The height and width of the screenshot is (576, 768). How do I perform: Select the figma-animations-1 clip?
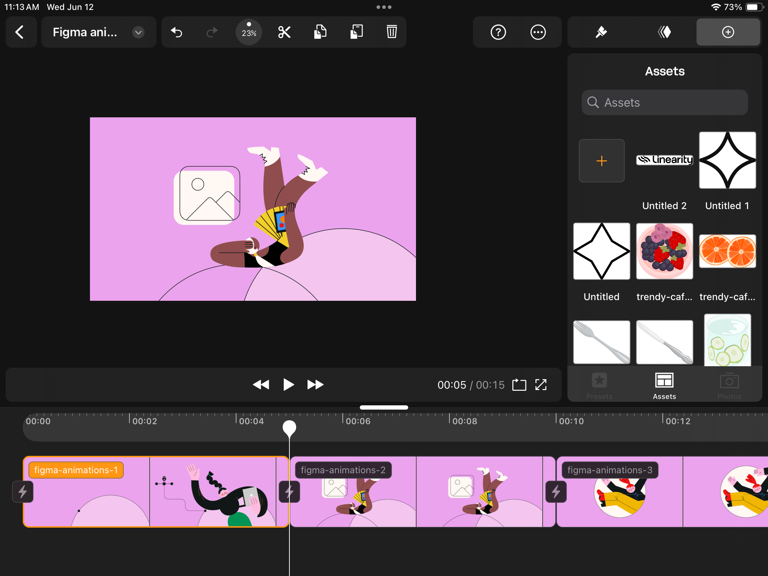[x=156, y=492]
